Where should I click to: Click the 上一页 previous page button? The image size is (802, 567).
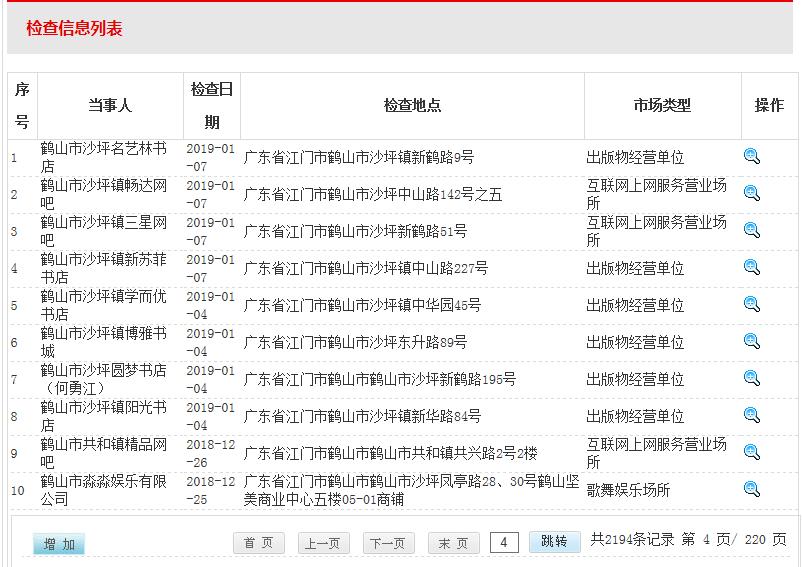click(324, 543)
